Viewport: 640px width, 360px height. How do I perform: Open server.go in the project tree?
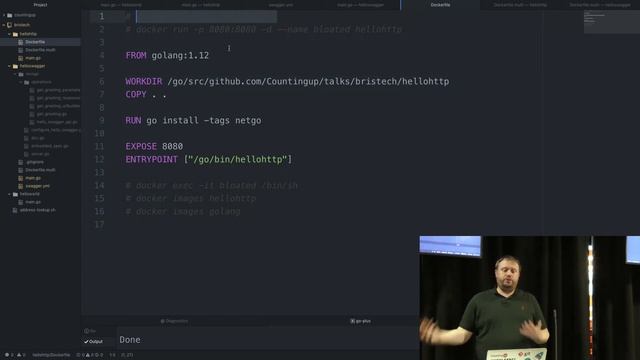tap(40, 154)
